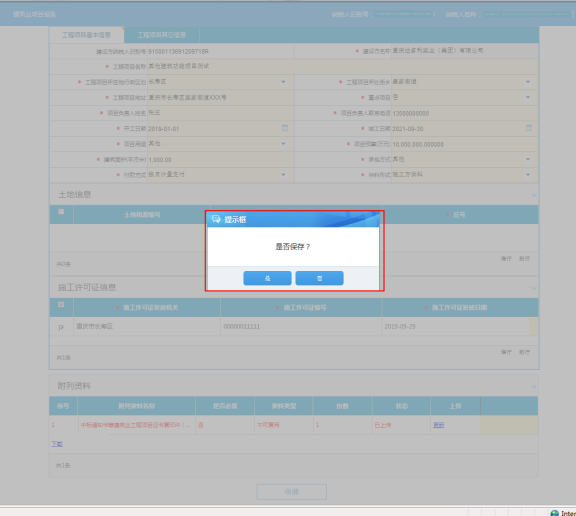Switch to 工程项目其它信息 tab
This screenshot has width=576, height=516.
pos(162,35)
